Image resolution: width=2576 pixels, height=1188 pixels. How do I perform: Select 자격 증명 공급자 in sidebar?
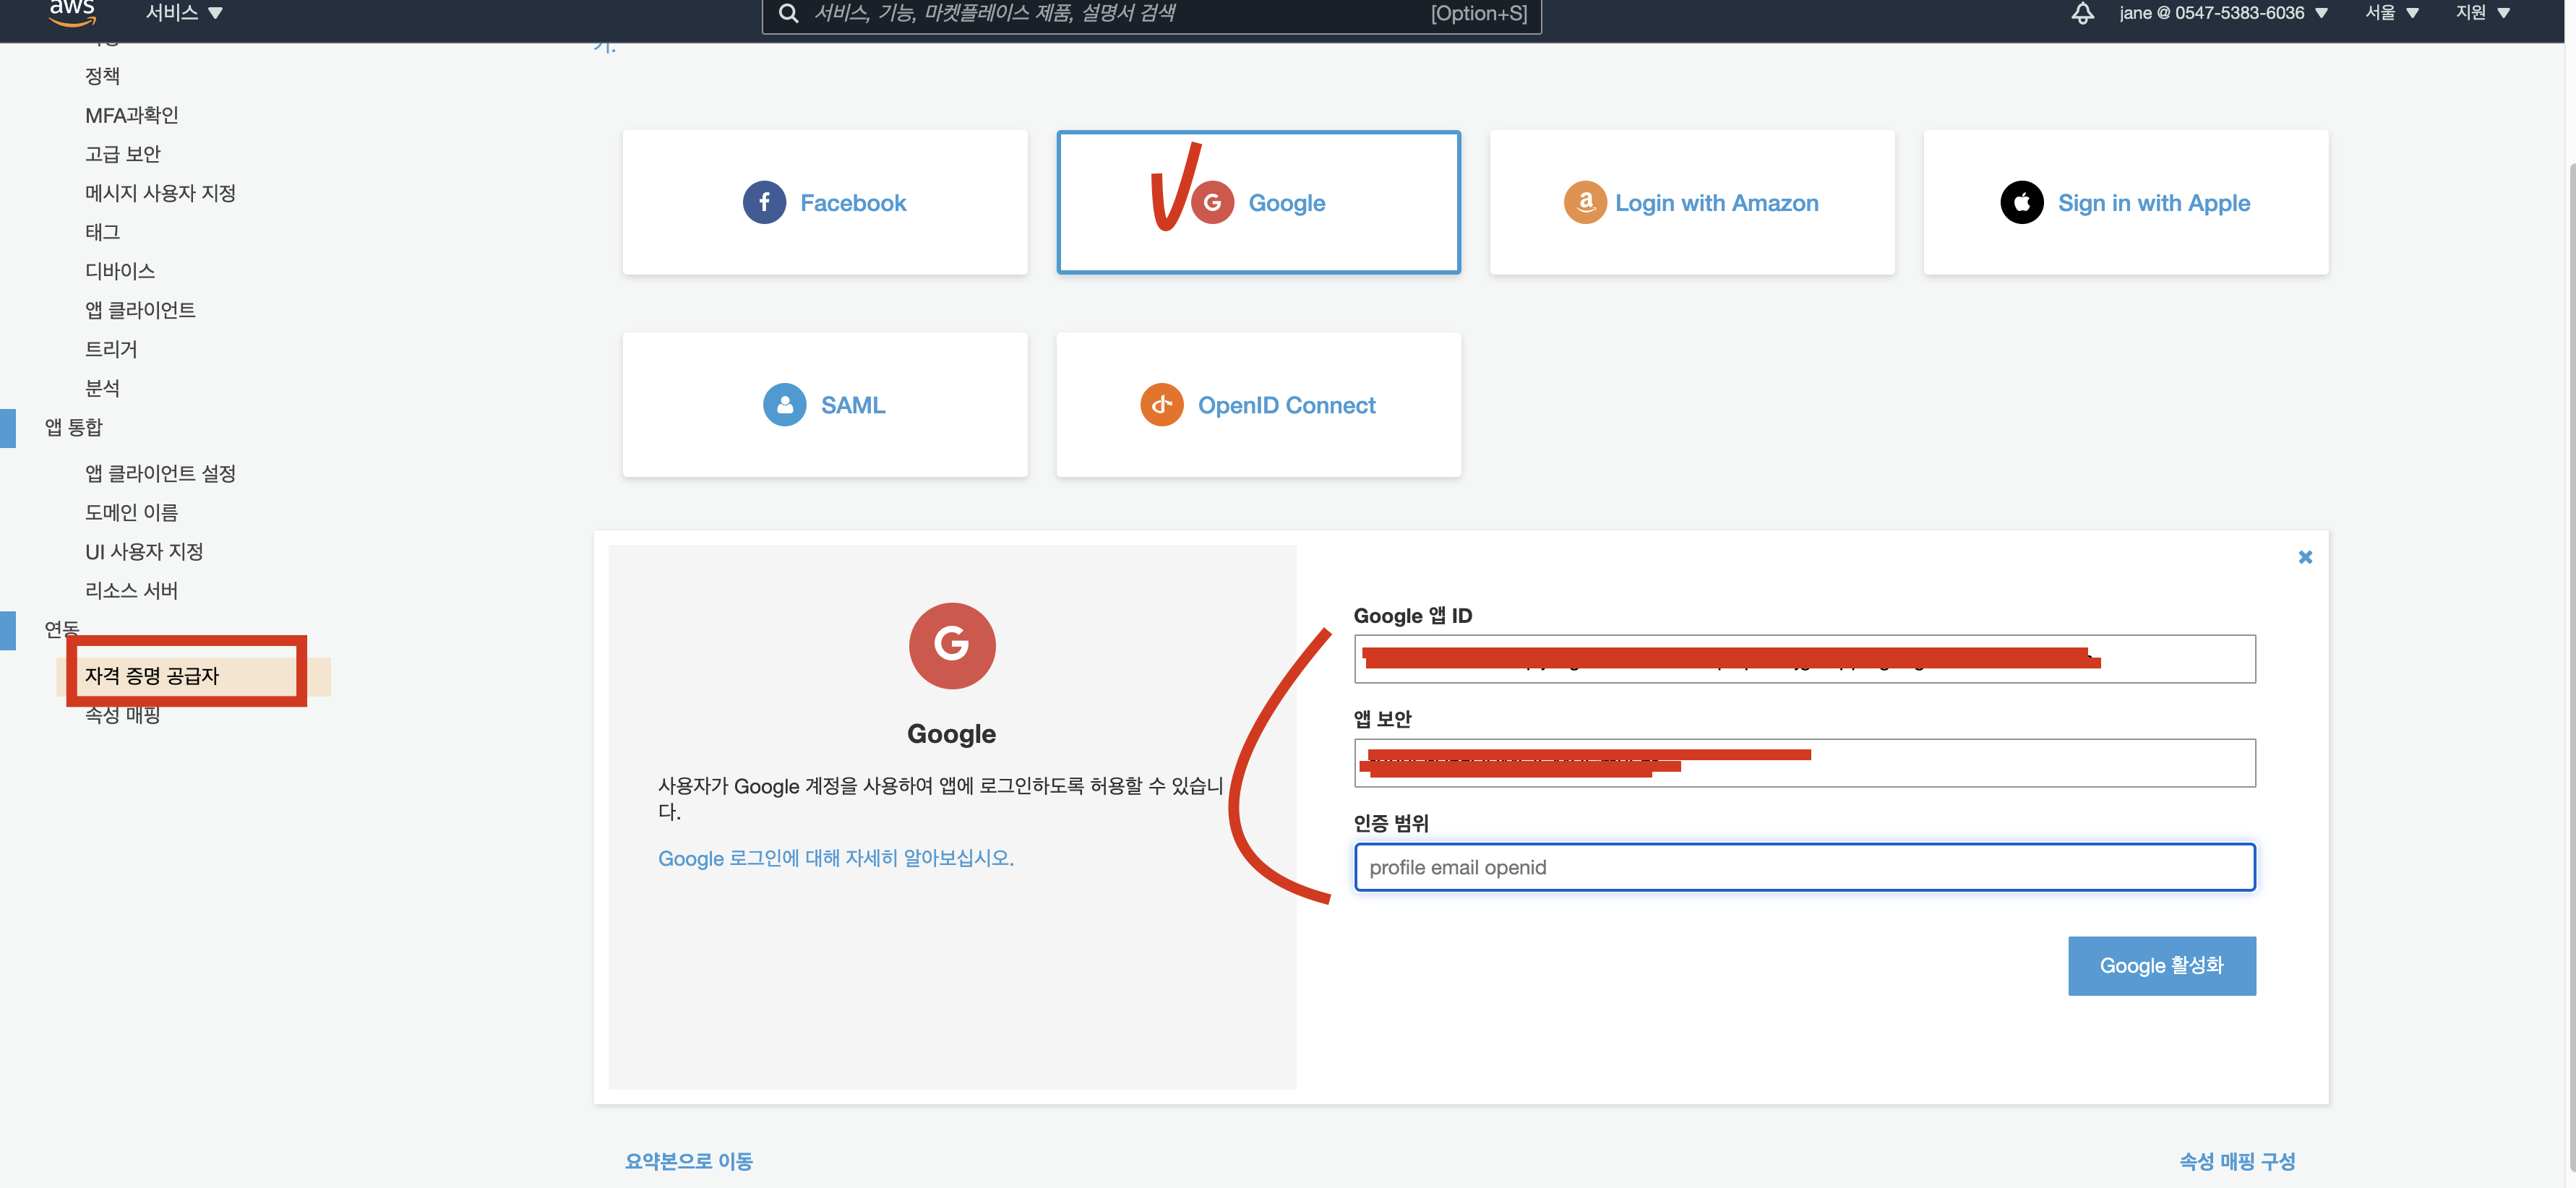coord(152,676)
